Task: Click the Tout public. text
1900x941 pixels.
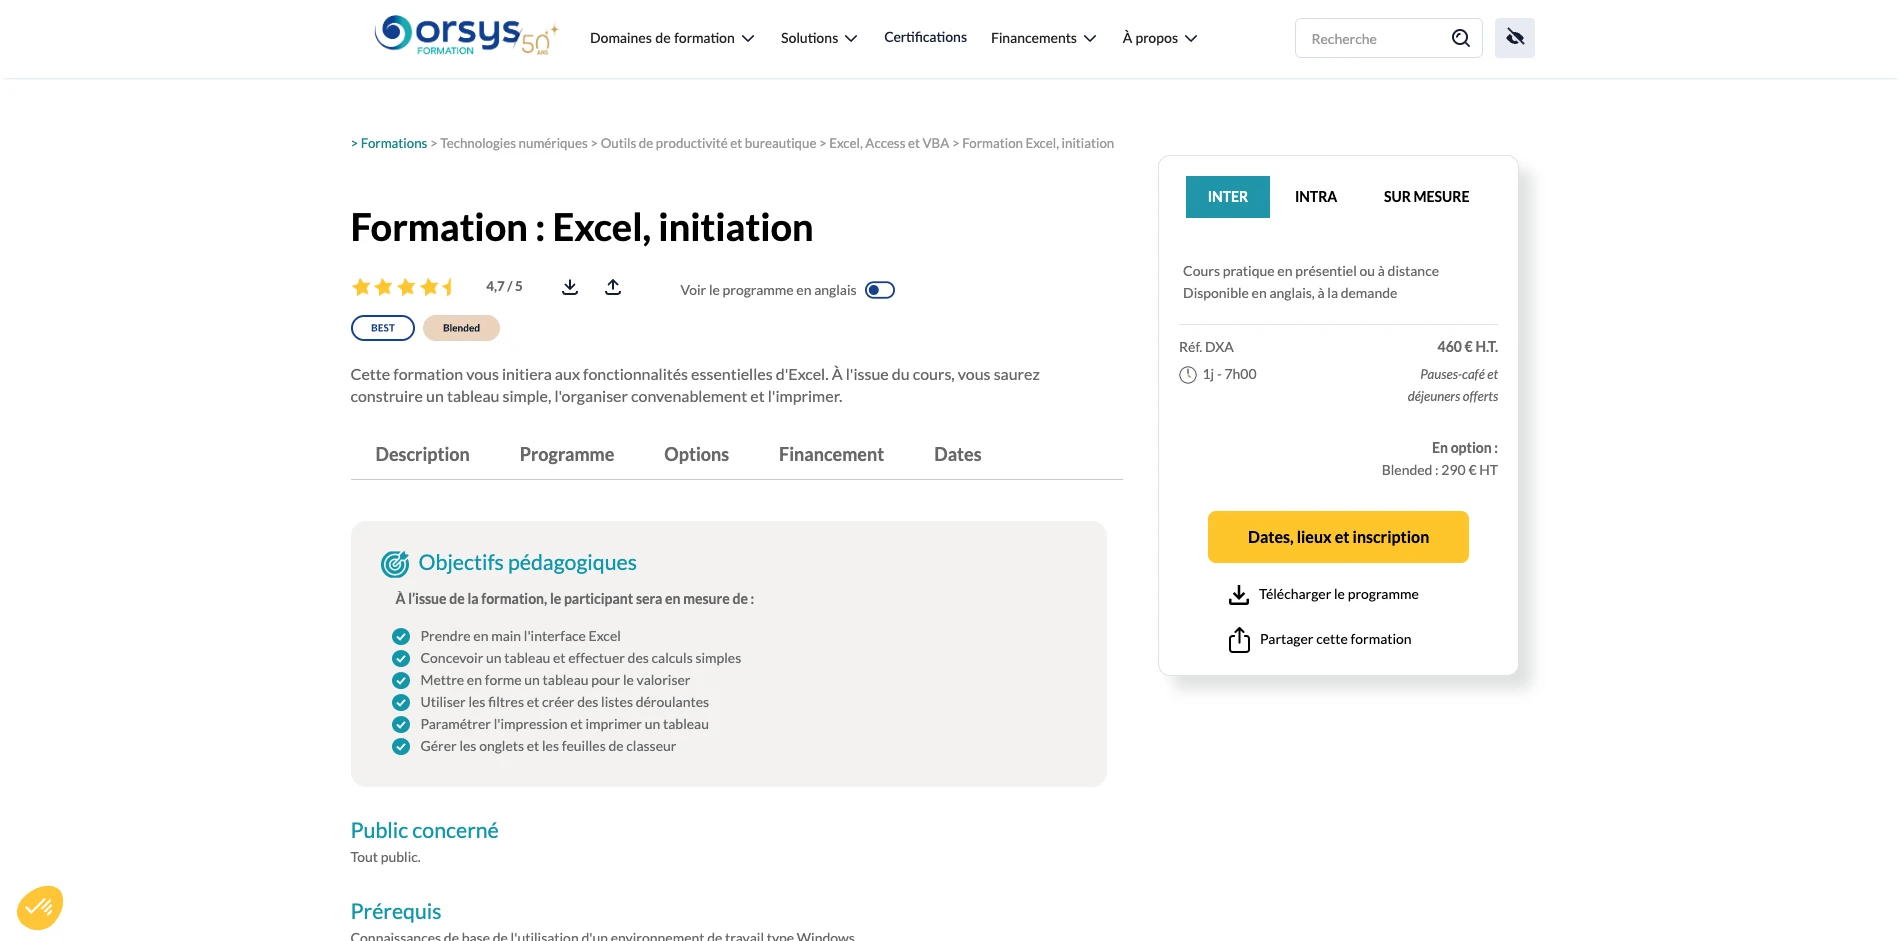Action: pos(385,858)
